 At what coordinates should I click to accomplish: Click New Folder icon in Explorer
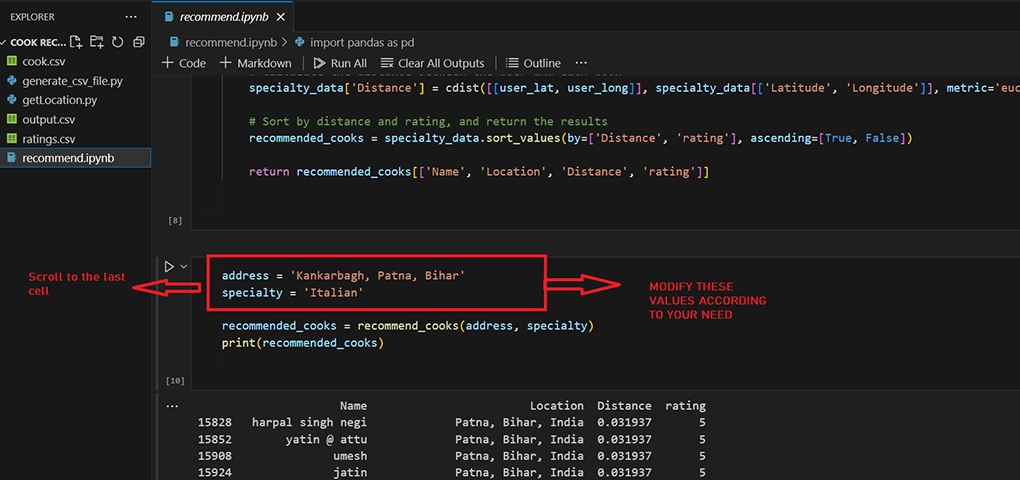click(97, 42)
